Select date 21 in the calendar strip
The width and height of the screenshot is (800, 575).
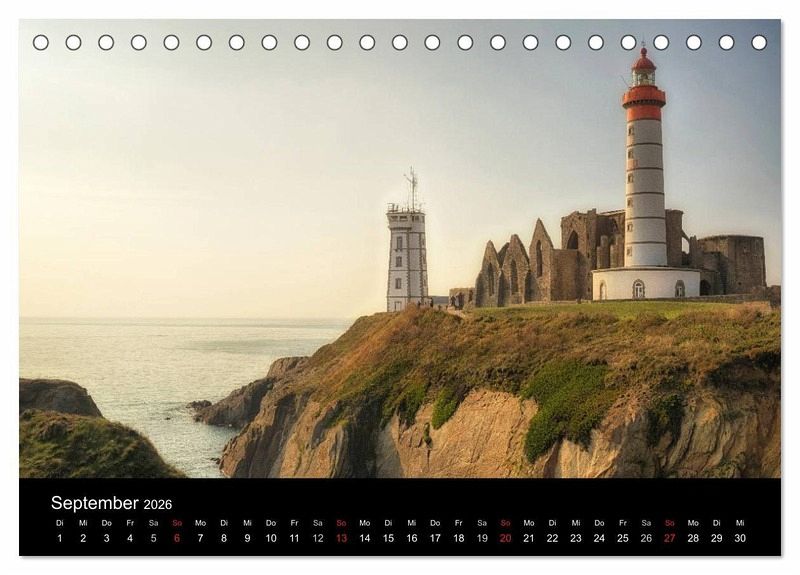tap(529, 538)
